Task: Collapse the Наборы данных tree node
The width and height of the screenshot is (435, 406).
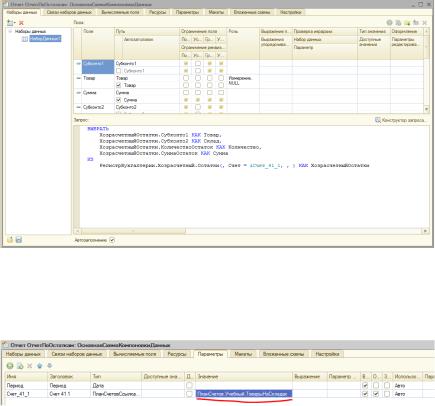Action: (10, 31)
